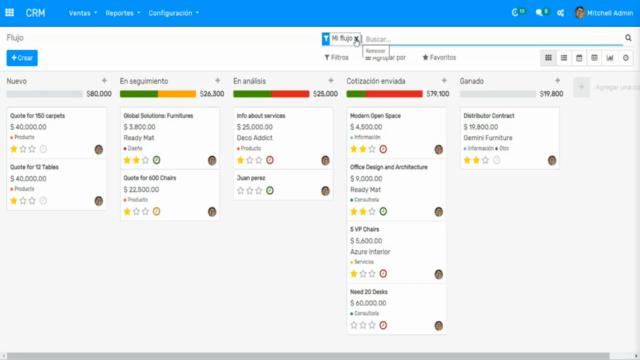The height and width of the screenshot is (360, 640).
Task: Click green segment of Cotización enviada progress bar
Action: coord(356,94)
